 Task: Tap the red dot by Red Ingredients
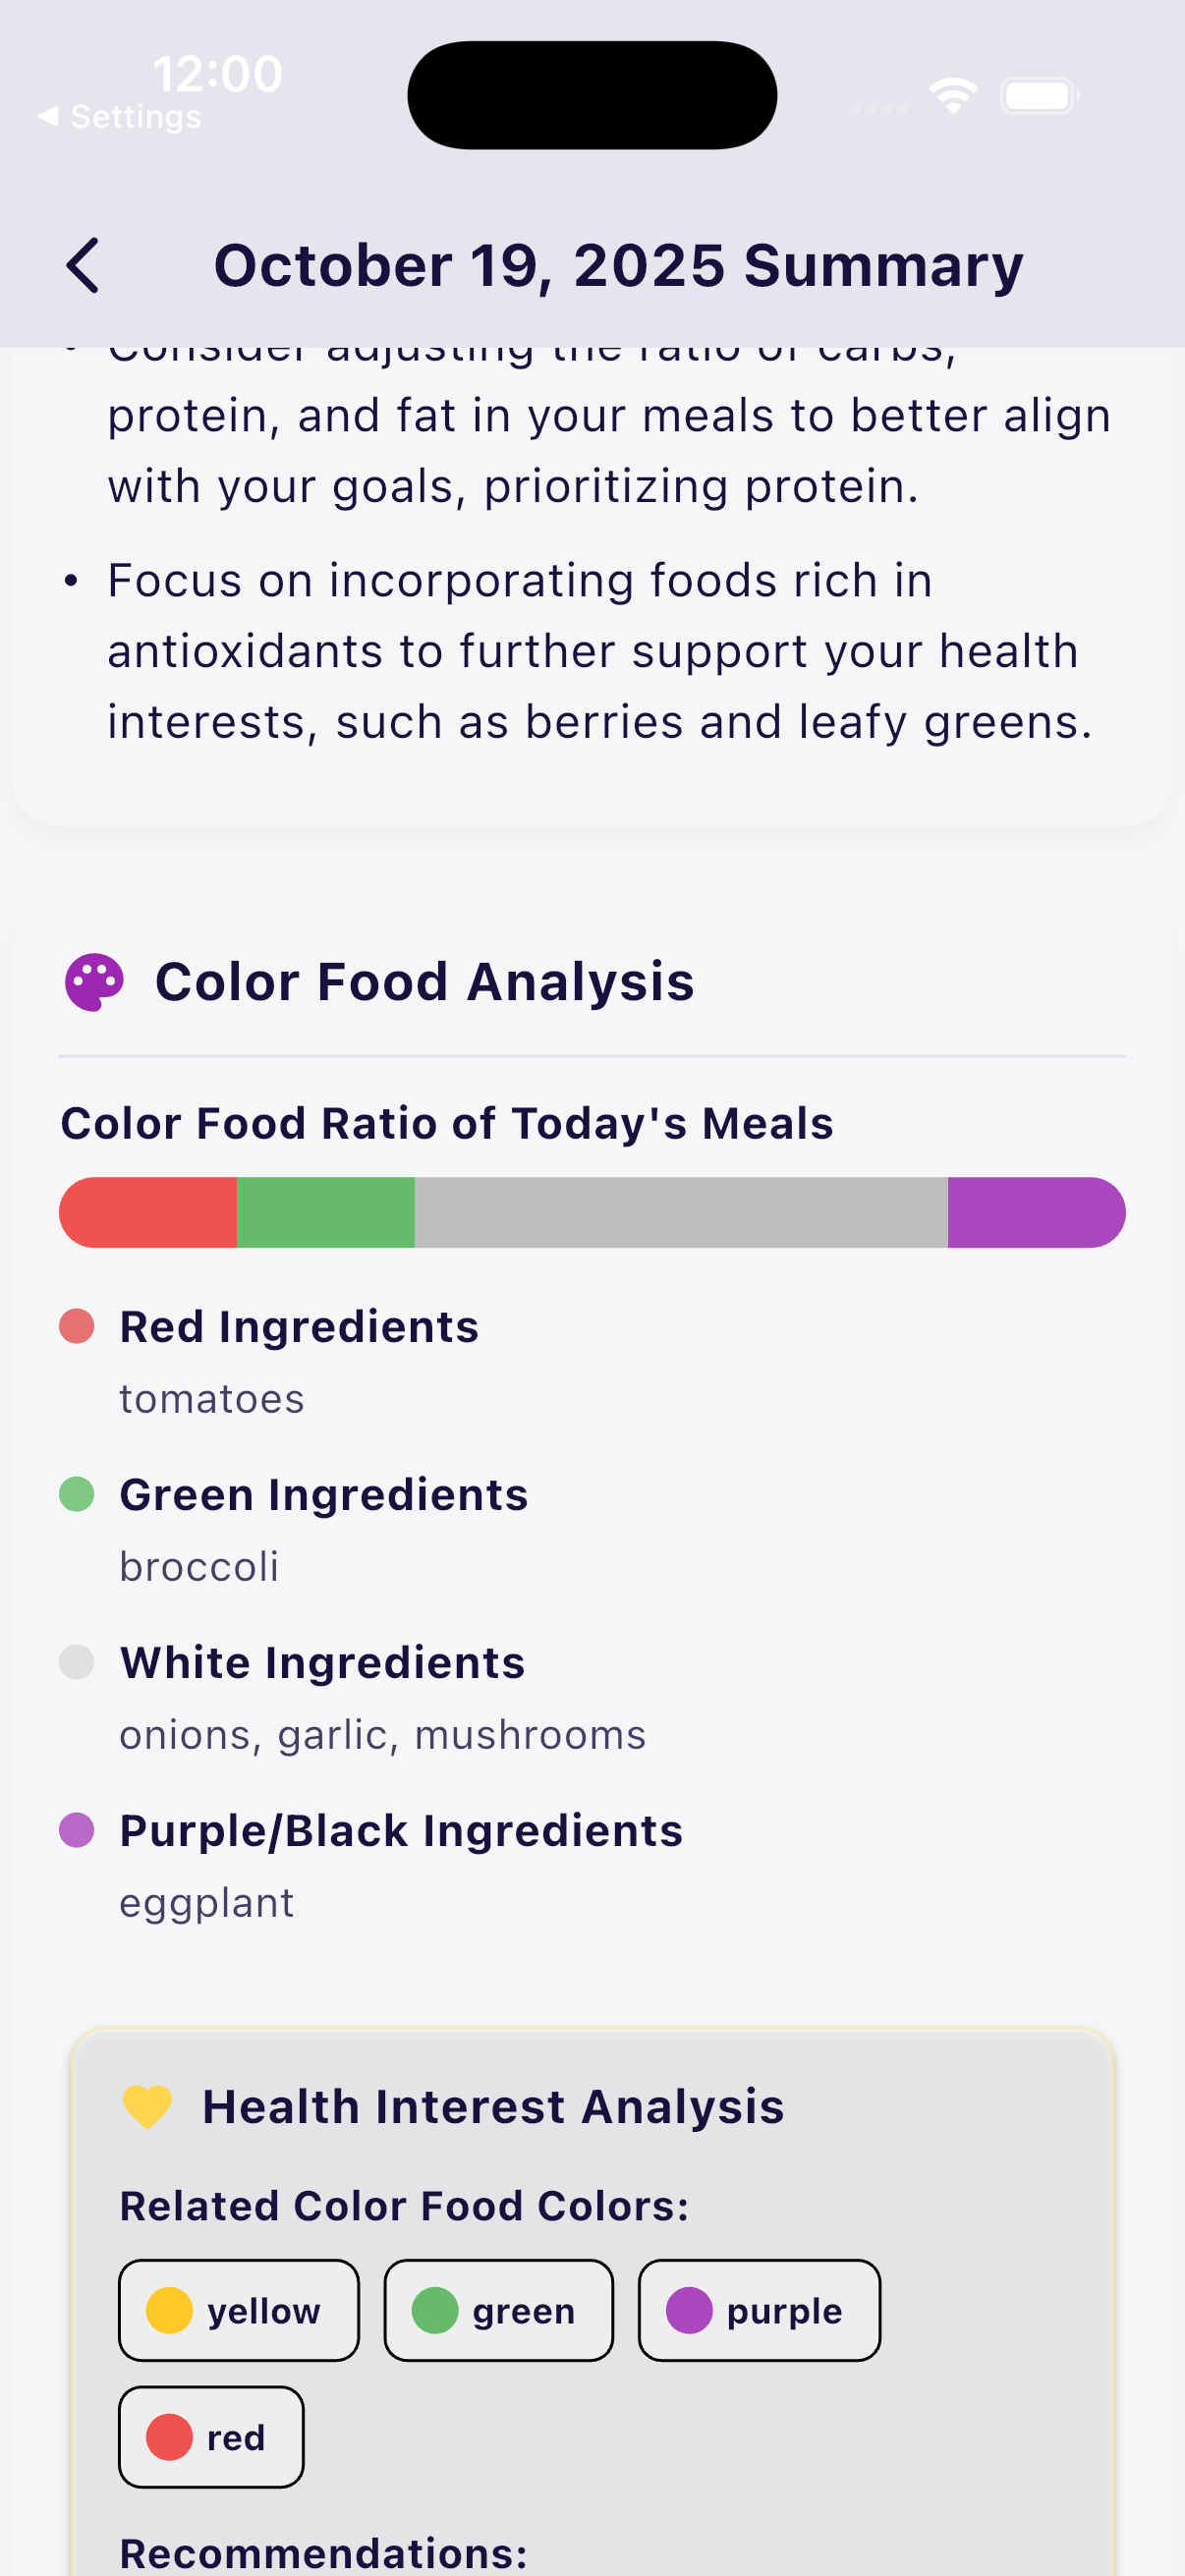click(77, 1327)
